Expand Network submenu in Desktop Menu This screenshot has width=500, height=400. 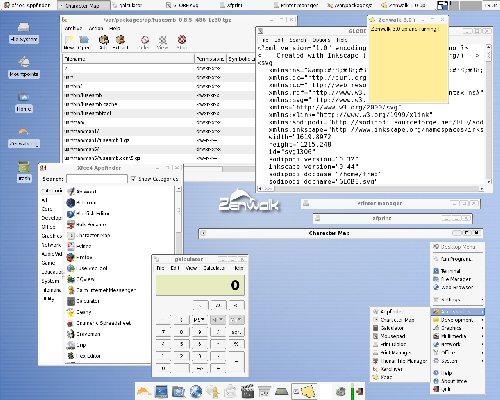pyautogui.click(x=458, y=344)
